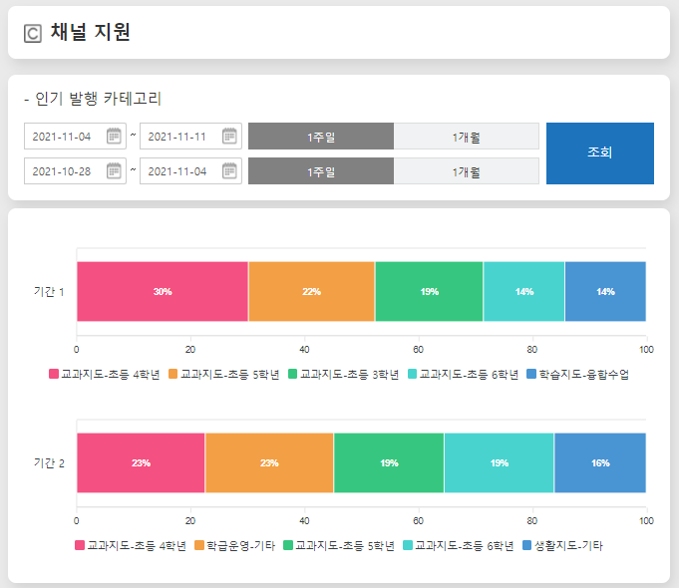Click the orange 22% segment in 기간 1
The height and width of the screenshot is (588, 679).
tap(311, 291)
